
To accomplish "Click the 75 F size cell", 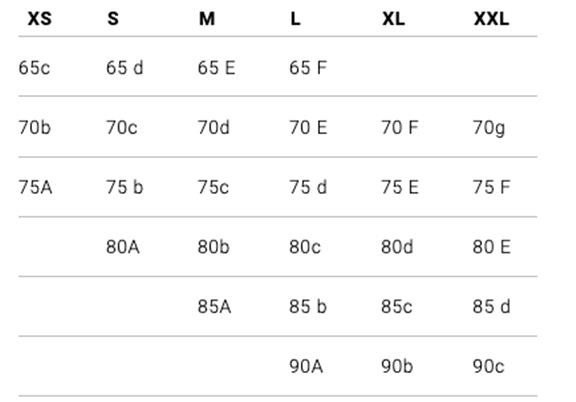I will [492, 187].
